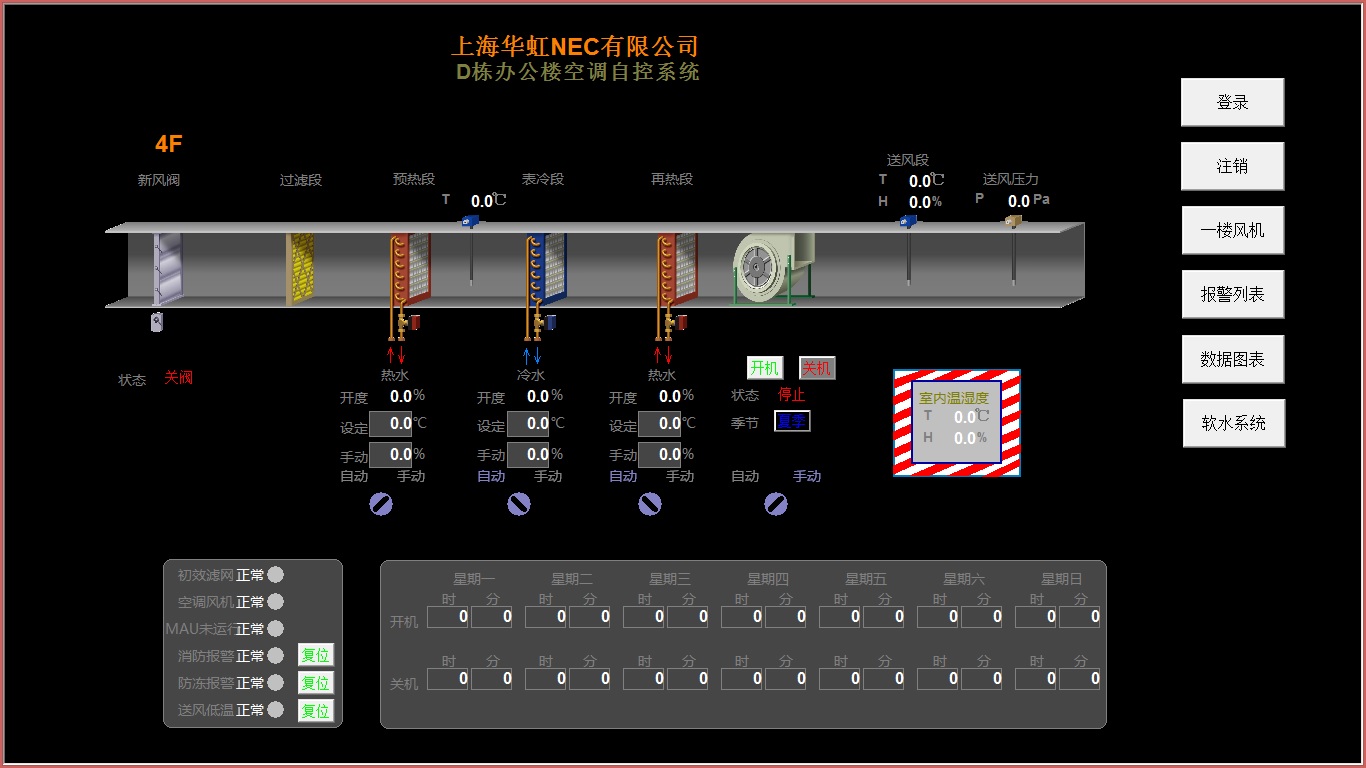The height and width of the screenshot is (768, 1366).
Task: Select the reheat coil graphic
Action: [677, 268]
